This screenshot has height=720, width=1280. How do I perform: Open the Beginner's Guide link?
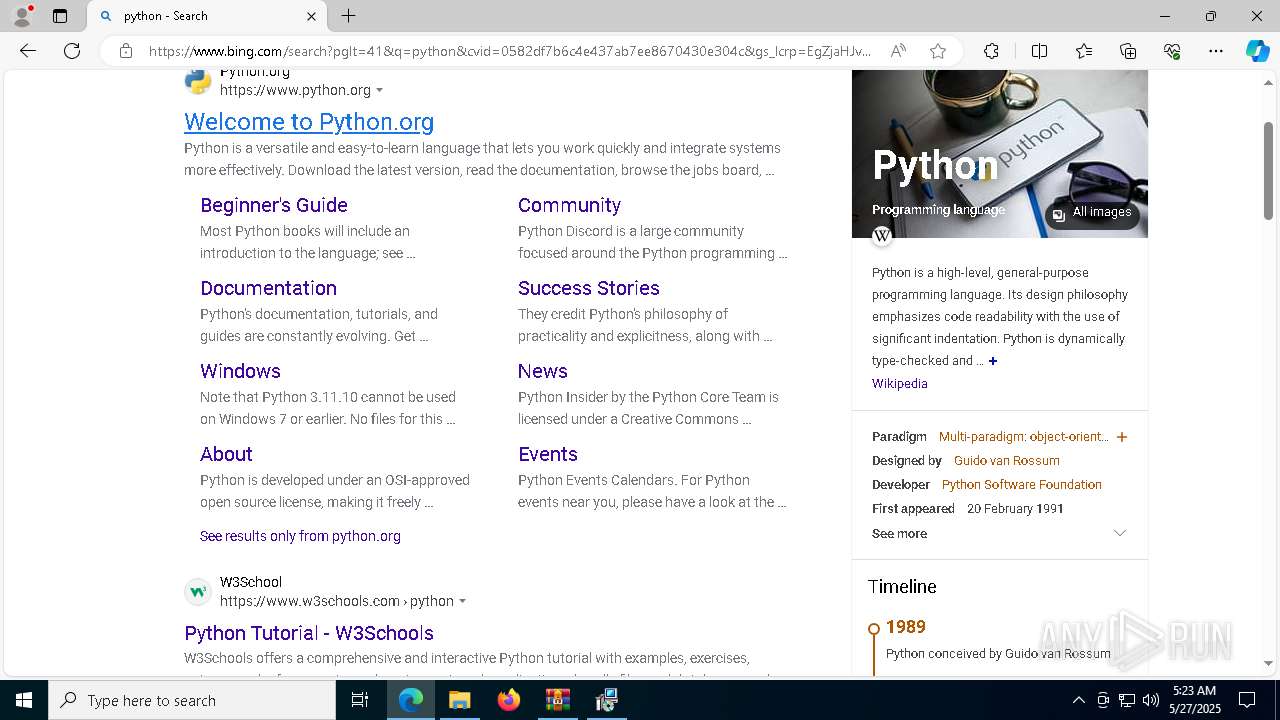point(274,205)
